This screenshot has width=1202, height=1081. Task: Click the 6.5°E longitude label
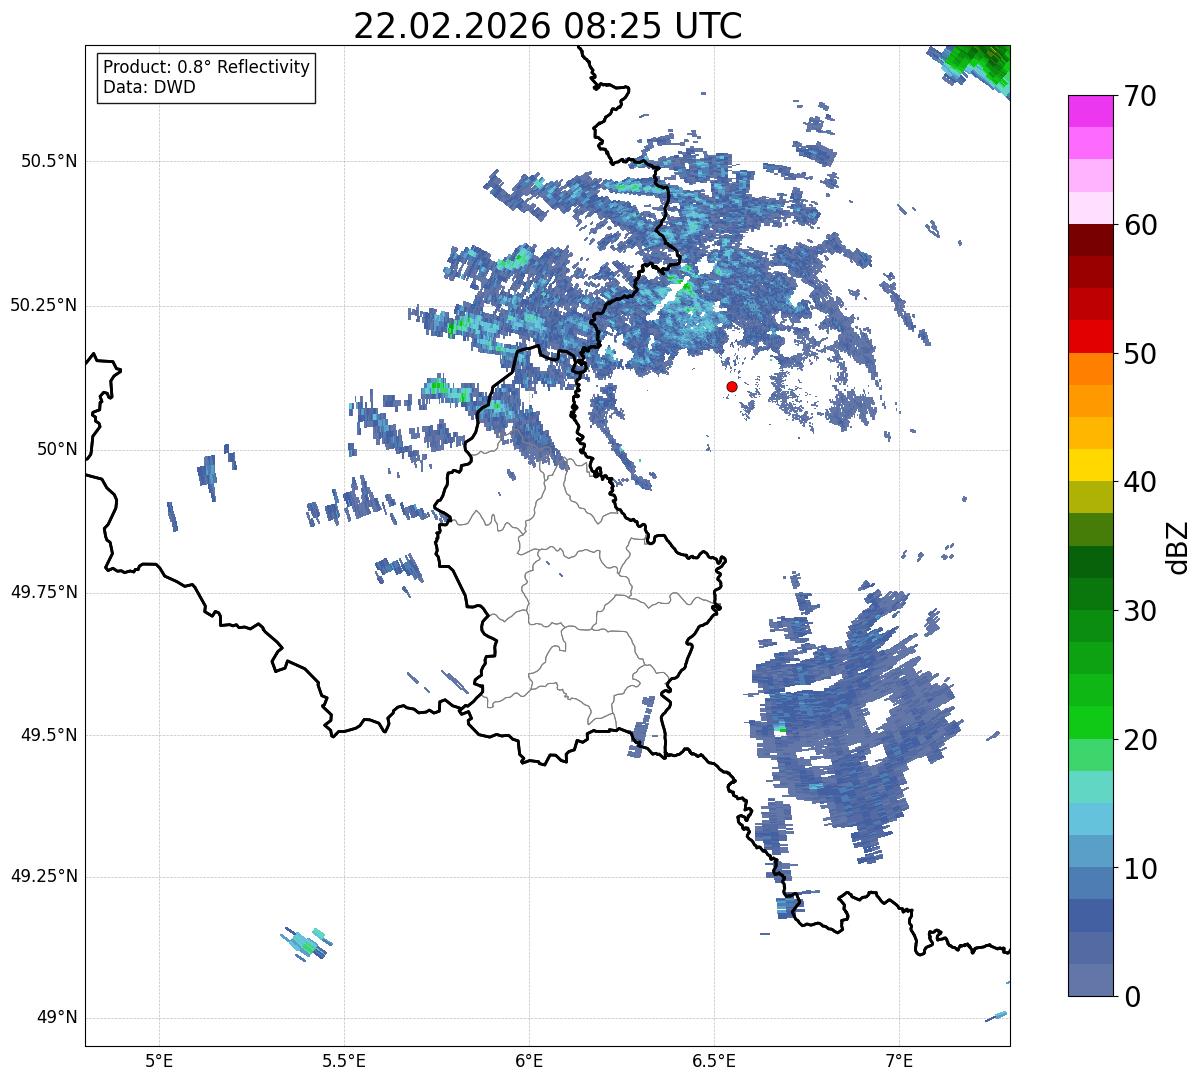point(714,1060)
